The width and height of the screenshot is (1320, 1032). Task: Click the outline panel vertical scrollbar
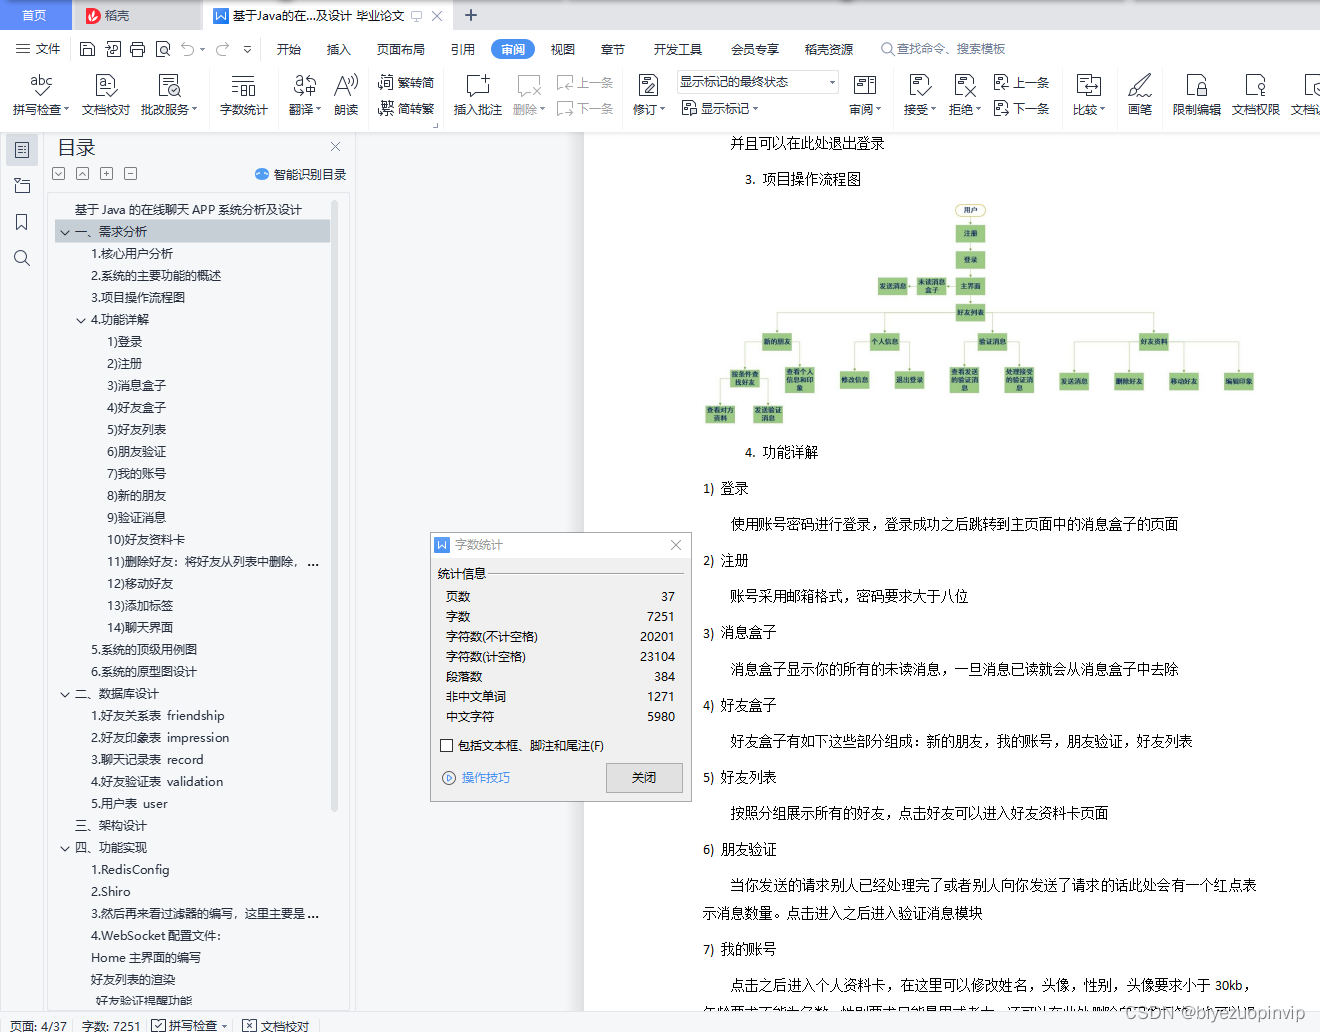(x=335, y=505)
